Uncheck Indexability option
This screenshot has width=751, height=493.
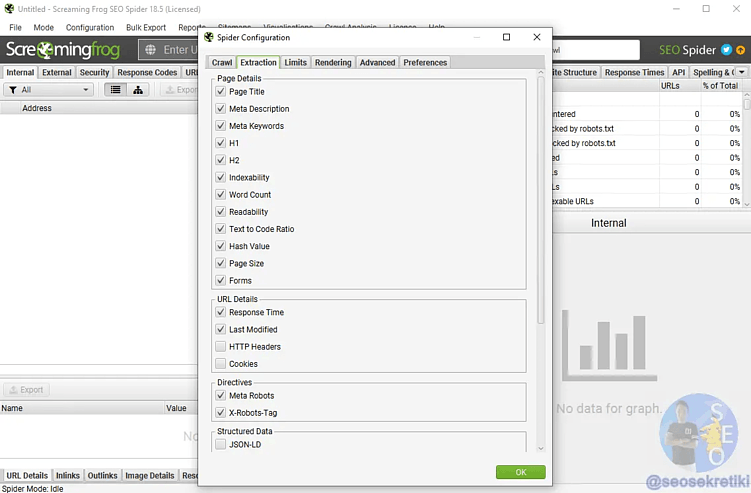220,177
